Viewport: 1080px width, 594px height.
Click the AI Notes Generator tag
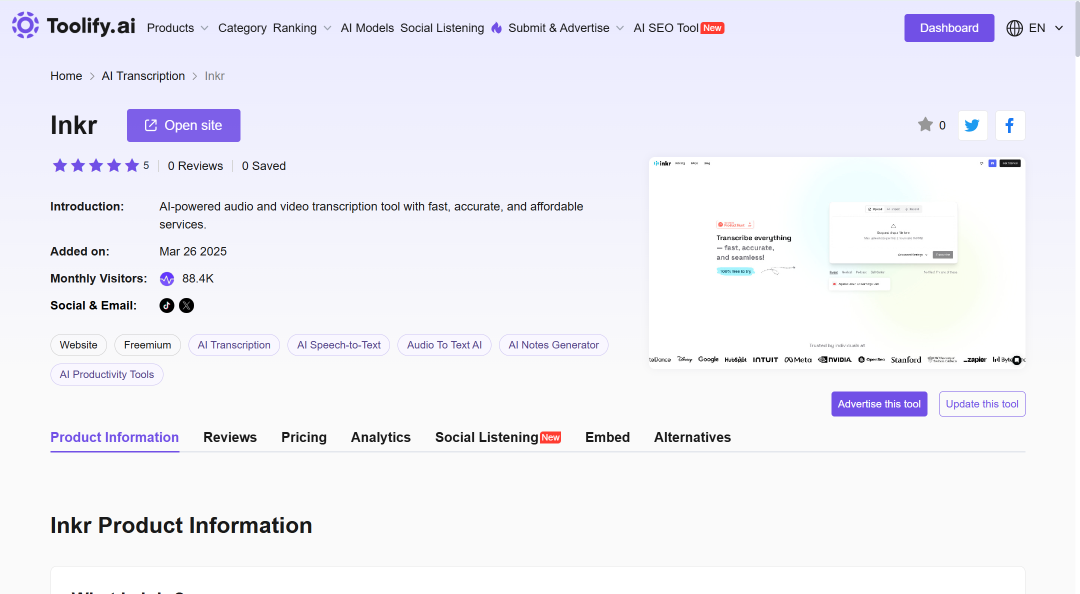tap(554, 345)
